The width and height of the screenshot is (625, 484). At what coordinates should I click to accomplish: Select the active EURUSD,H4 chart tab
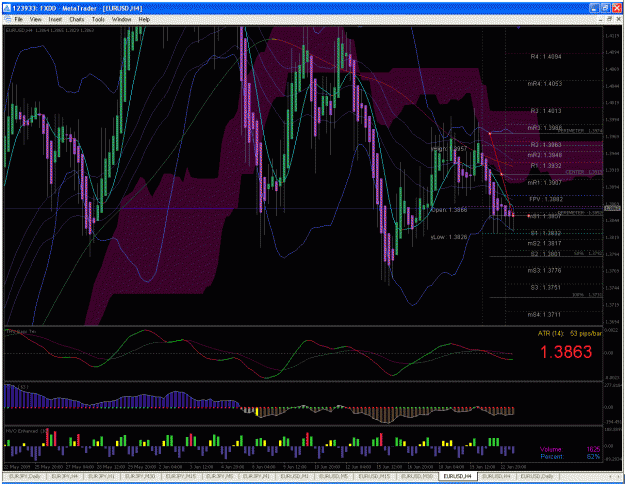[x=457, y=476]
